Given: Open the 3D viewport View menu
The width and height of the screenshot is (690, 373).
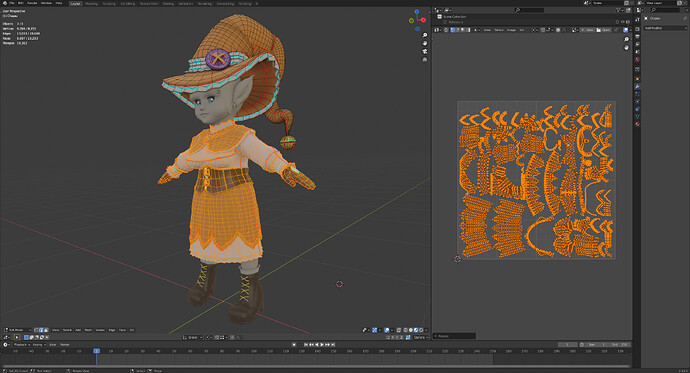Looking at the screenshot, I should pyautogui.click(x=55, y=330).
